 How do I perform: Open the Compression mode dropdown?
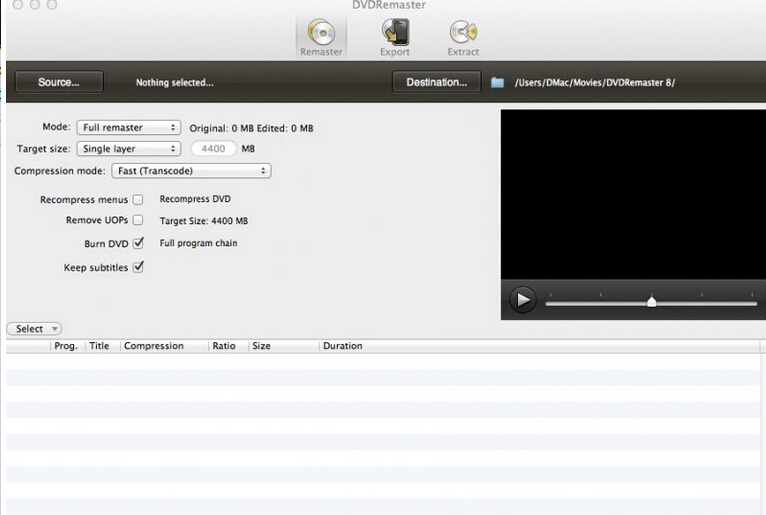click(x=190, y=171)
